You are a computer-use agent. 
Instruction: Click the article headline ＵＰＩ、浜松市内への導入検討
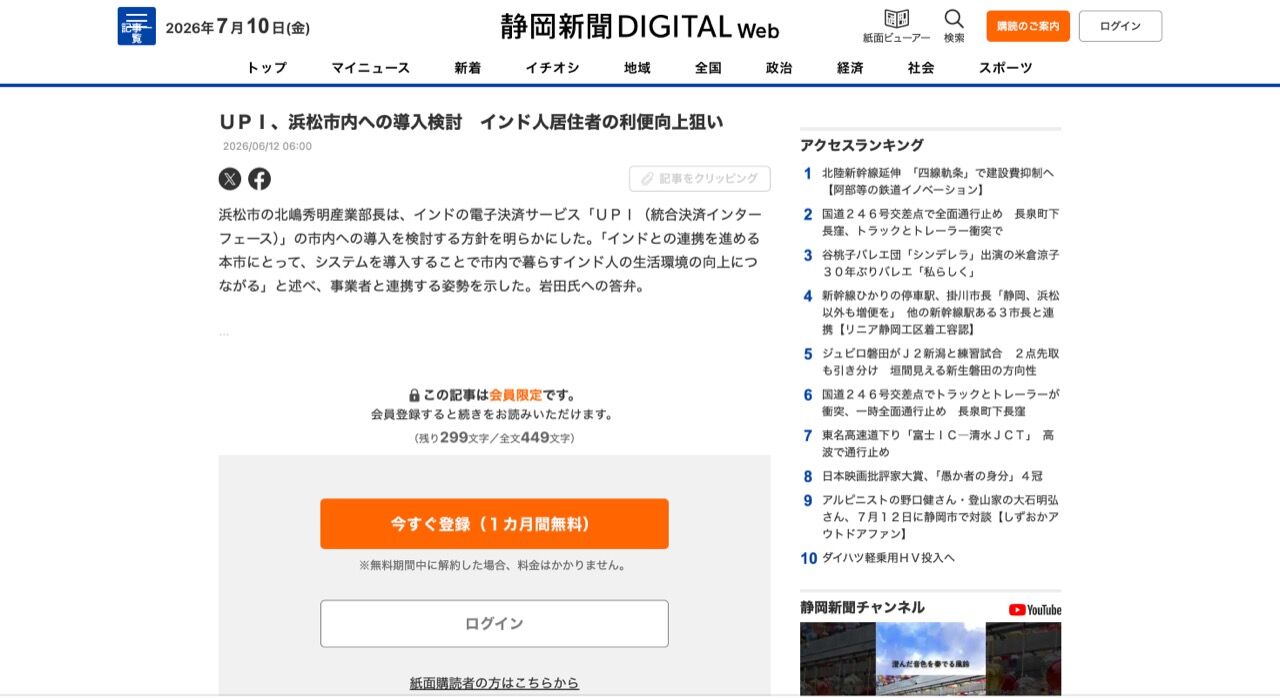click(x=471, y=122)
